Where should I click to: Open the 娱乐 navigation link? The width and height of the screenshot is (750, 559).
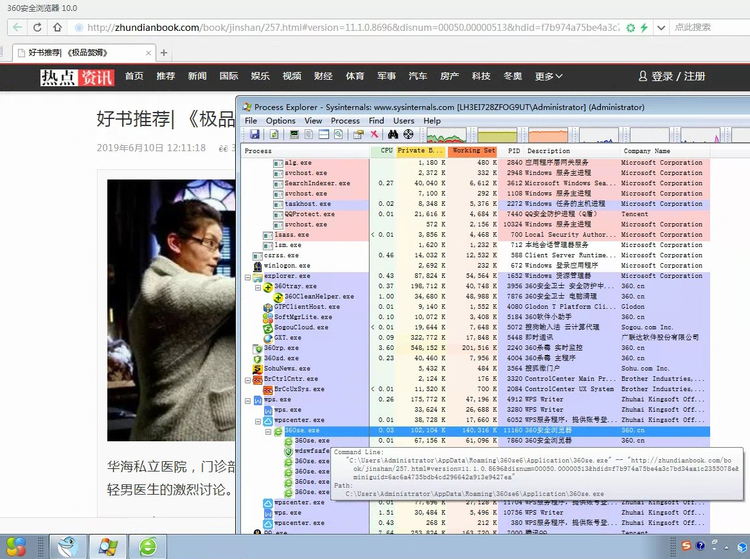[x=260, y=76]
